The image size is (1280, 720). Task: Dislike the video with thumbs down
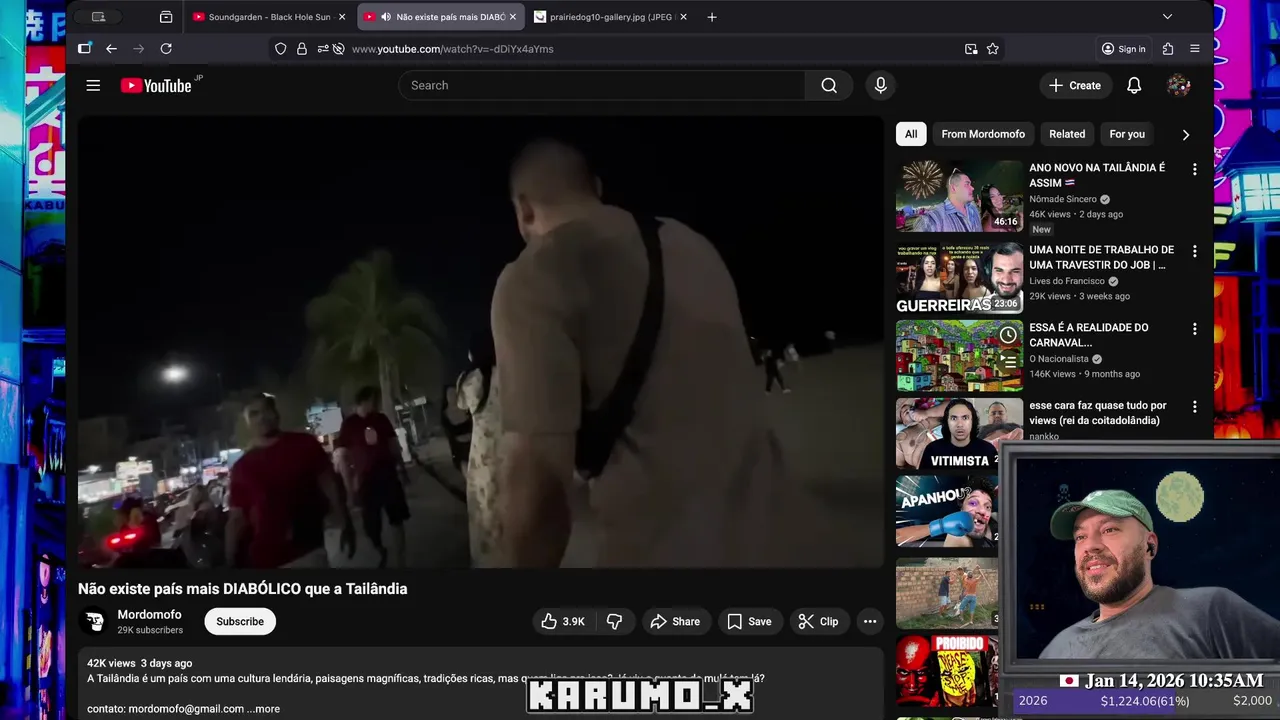[x=614, y=621]
